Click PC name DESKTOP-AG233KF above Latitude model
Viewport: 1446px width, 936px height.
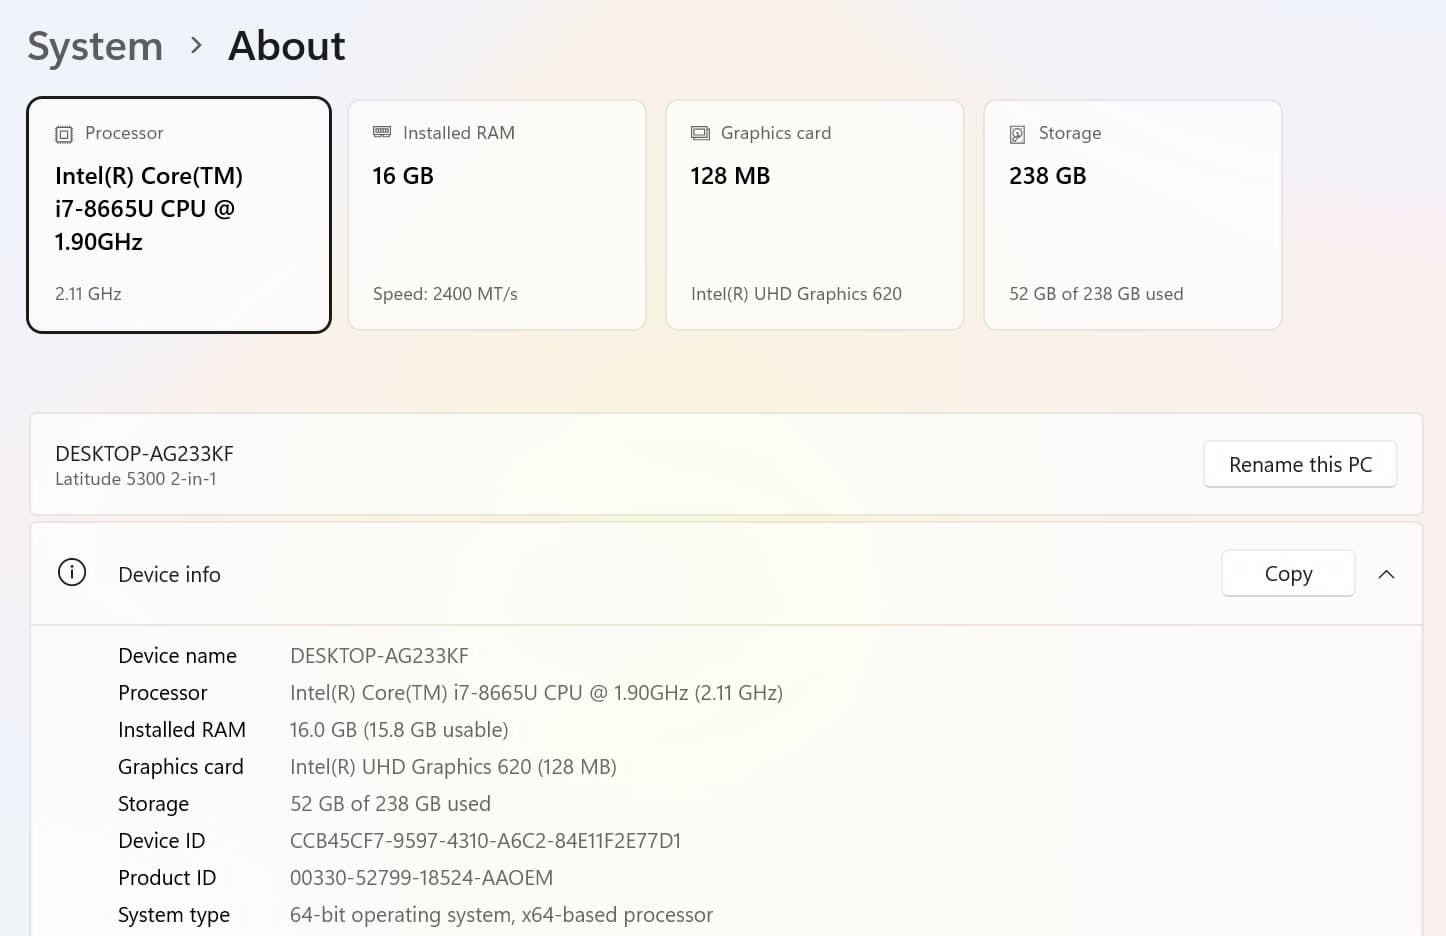coord(144,454)
